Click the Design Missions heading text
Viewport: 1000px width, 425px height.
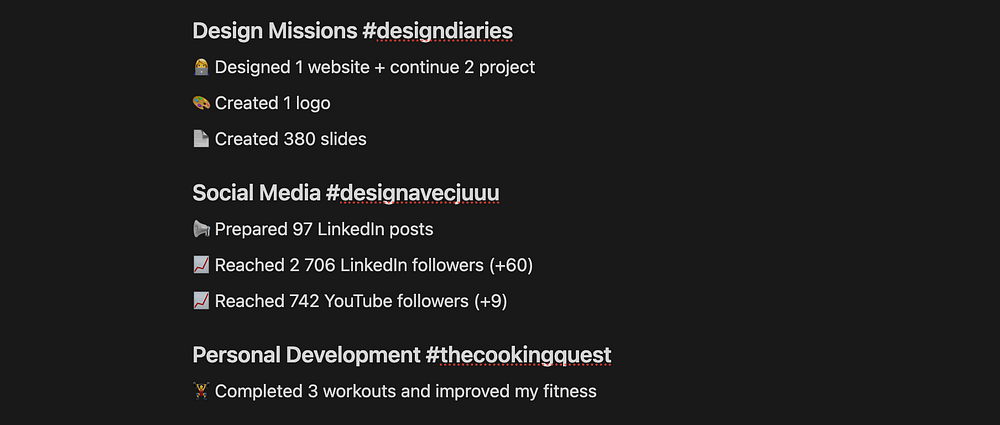274,31
